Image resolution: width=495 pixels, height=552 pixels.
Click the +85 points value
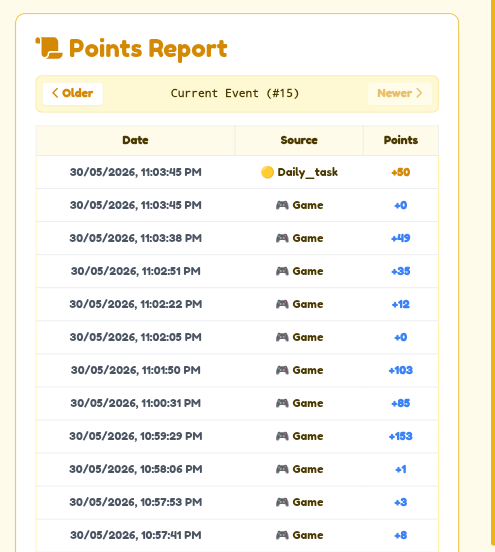[401, 403]
